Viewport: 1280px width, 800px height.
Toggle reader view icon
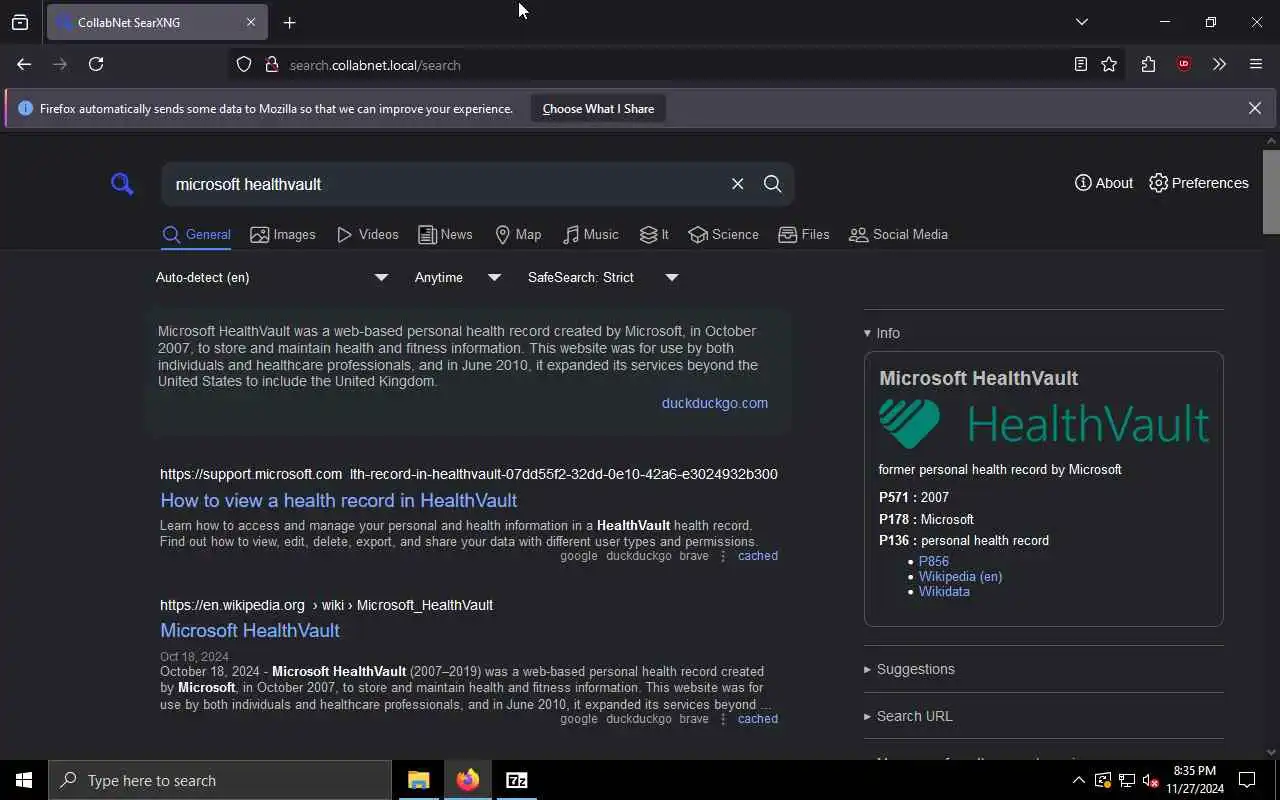click(x=1081, y=64)
